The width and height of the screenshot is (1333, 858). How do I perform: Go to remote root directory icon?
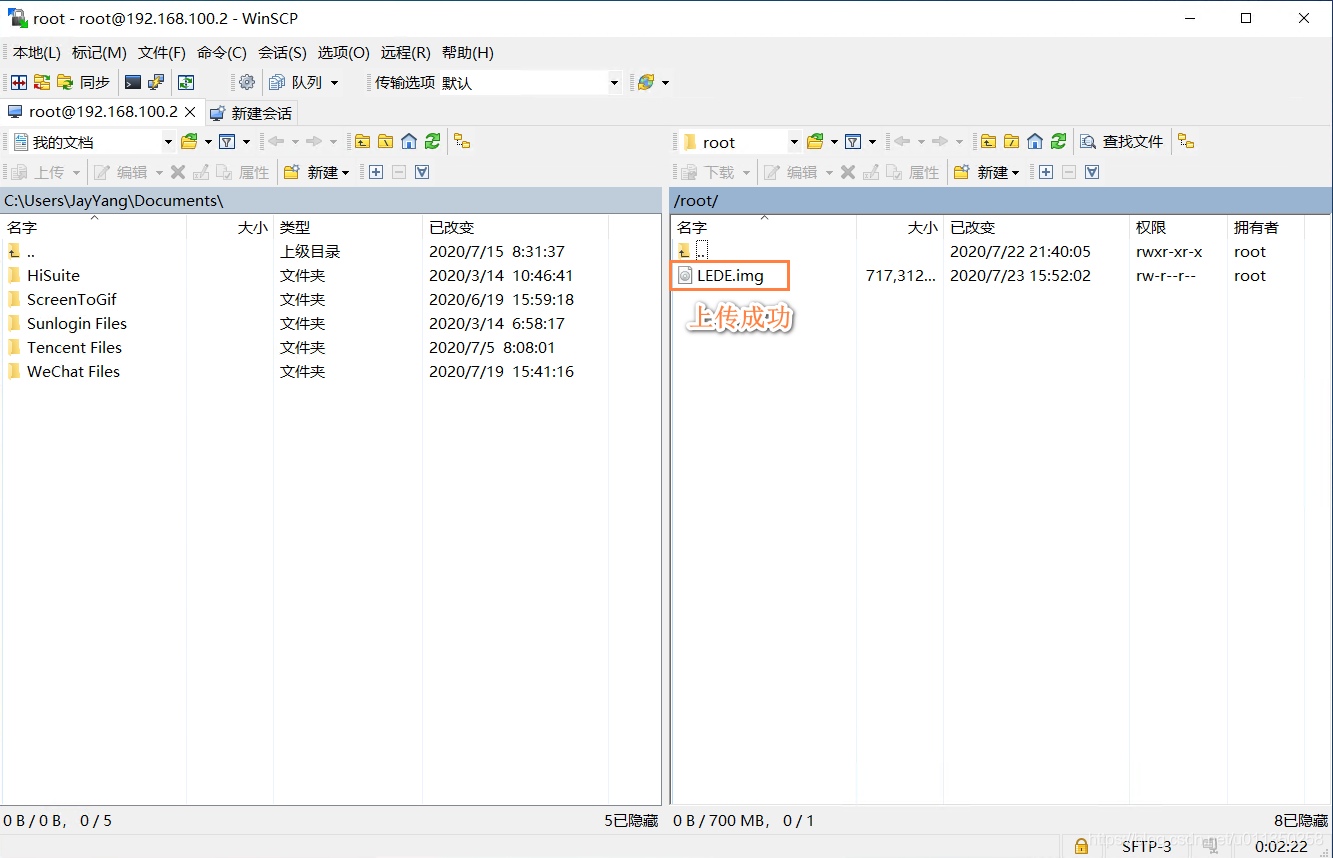1011,142
